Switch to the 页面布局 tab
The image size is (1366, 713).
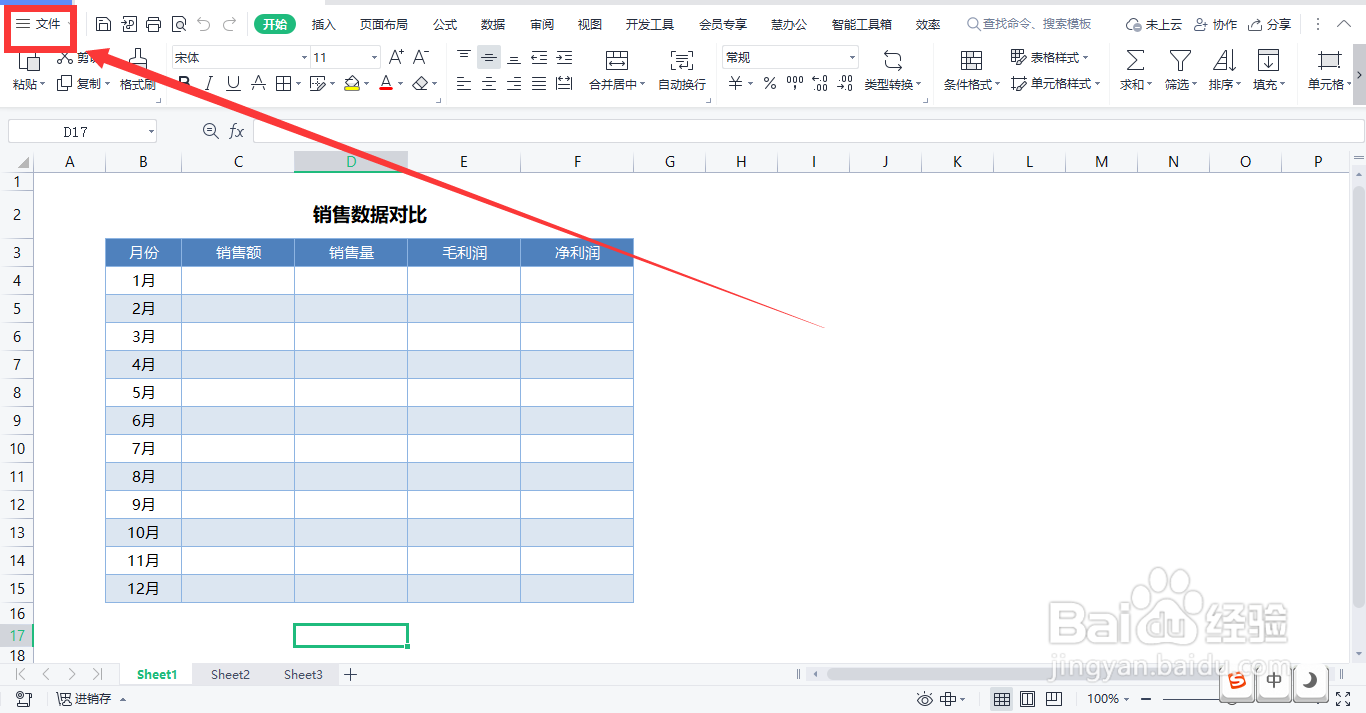point(384,24)
